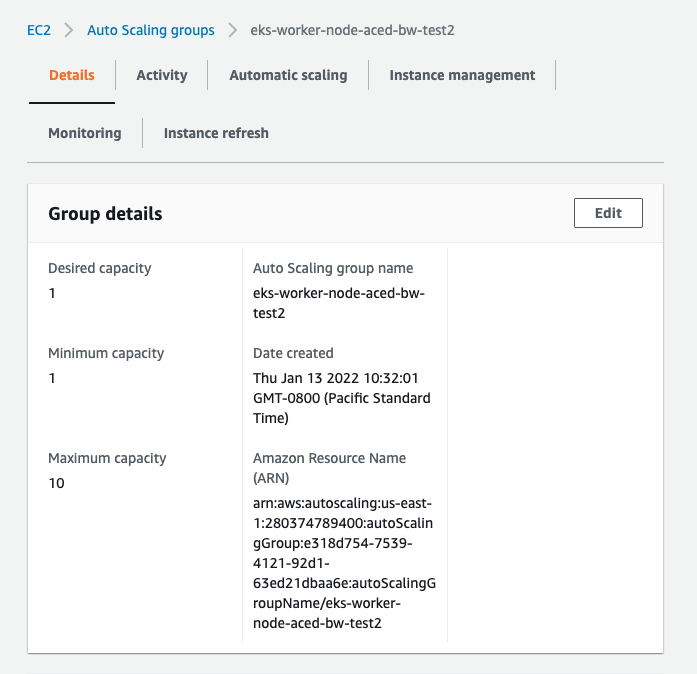The image size is (697, 674).
Task: Click the Edit button in Group details
Action: click(608, 213)
